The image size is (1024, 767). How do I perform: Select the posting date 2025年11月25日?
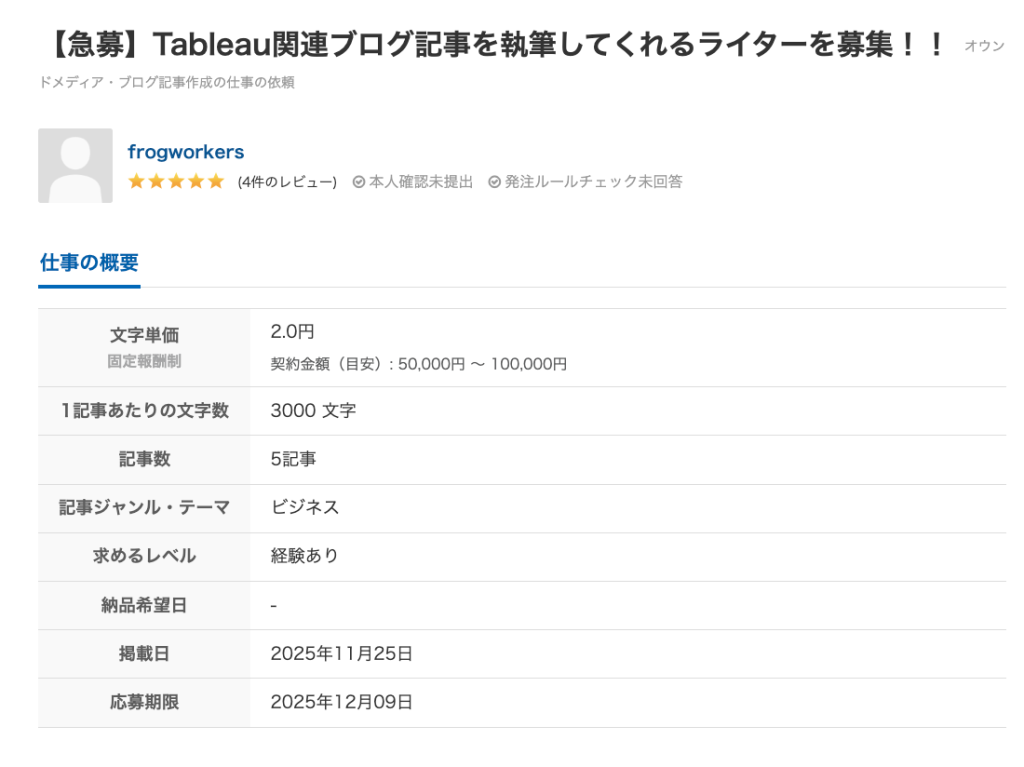341,654
